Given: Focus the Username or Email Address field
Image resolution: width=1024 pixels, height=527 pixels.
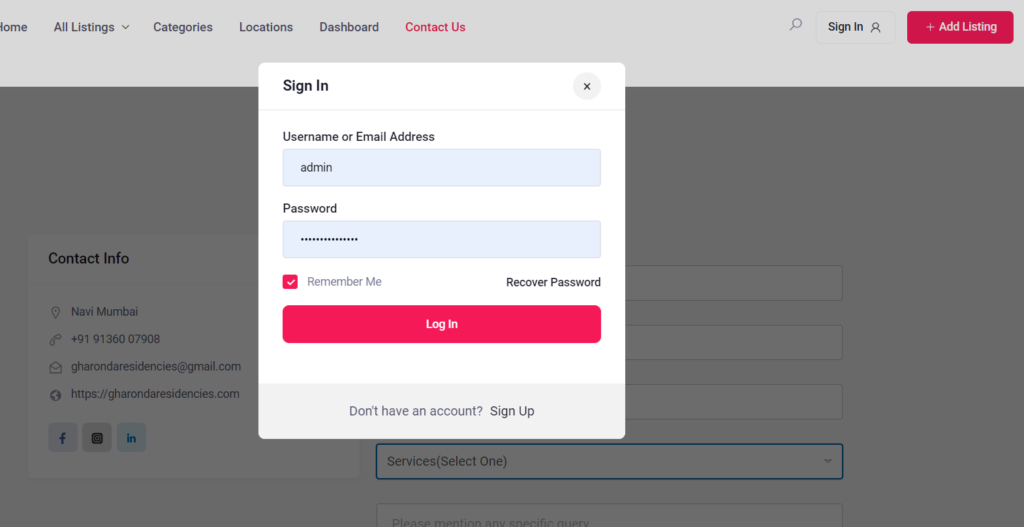Looking at the screenshot, I should pyautogui.click(x=441, y=168).
